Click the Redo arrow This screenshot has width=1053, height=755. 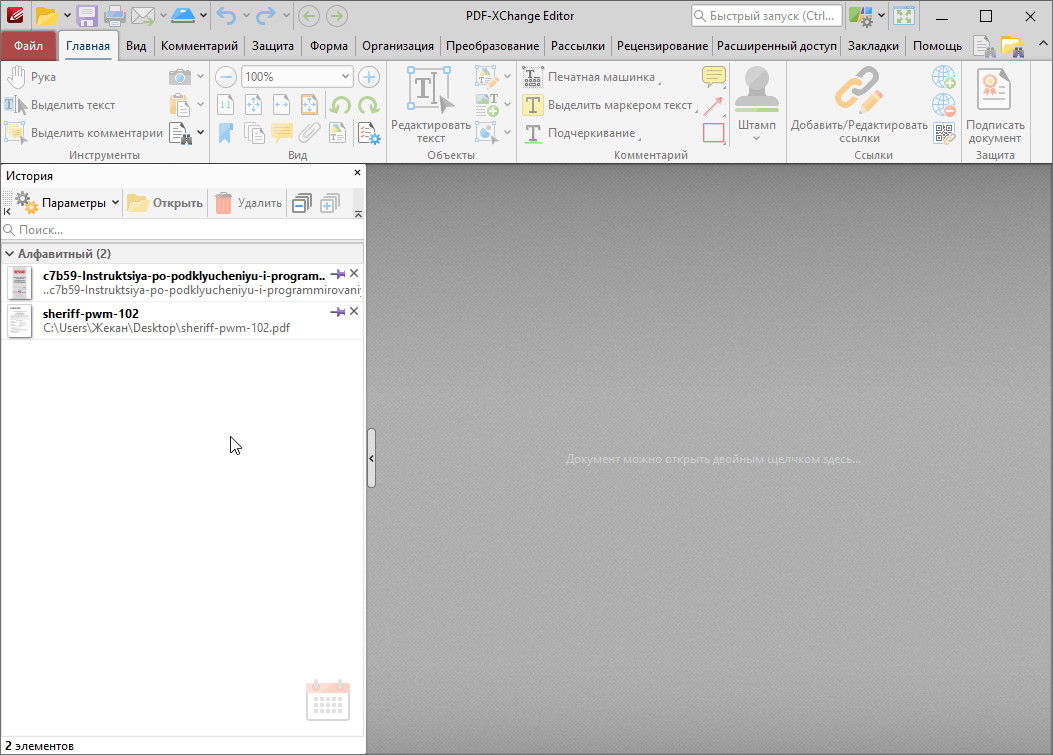[x=266, y=15]
